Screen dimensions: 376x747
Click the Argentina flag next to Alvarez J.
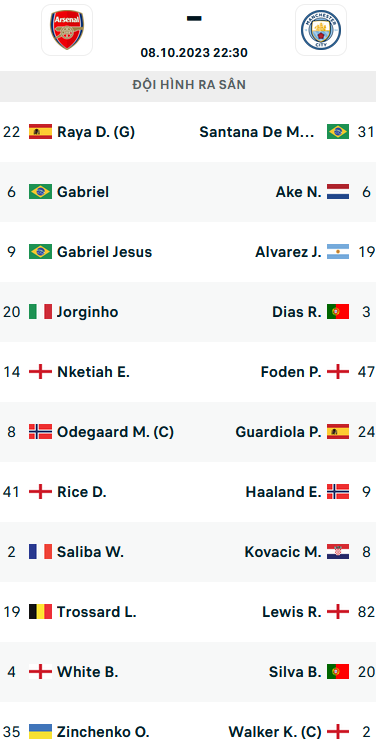338,252
